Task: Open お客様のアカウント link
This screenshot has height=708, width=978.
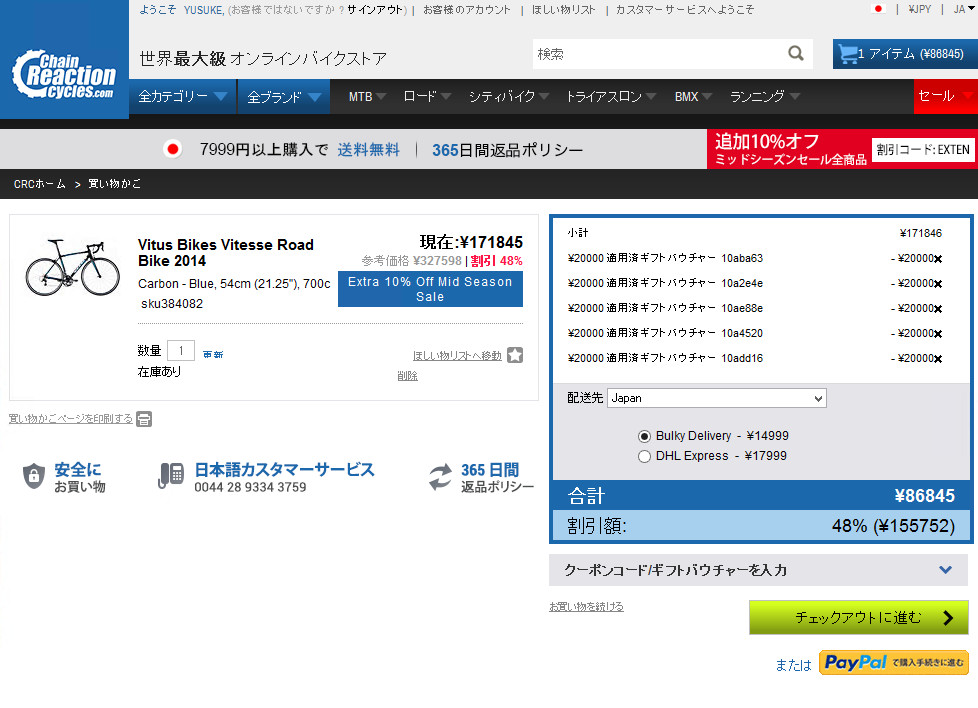Action: click(467, 10)
